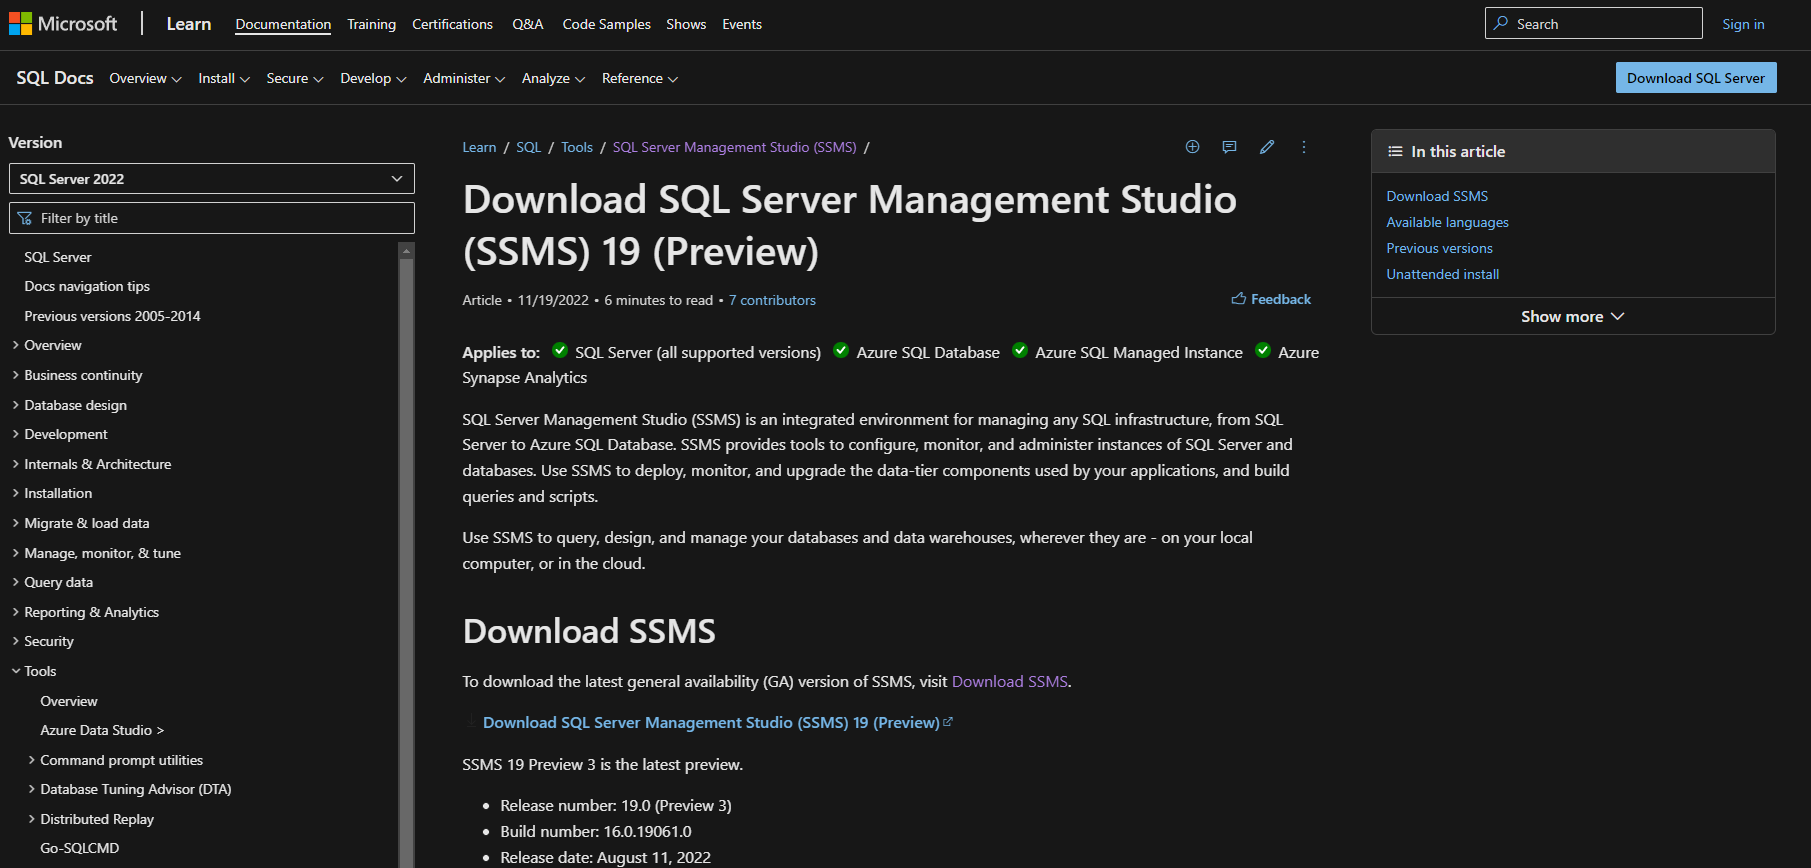Click the Microsoft logo

pos(62,24)
